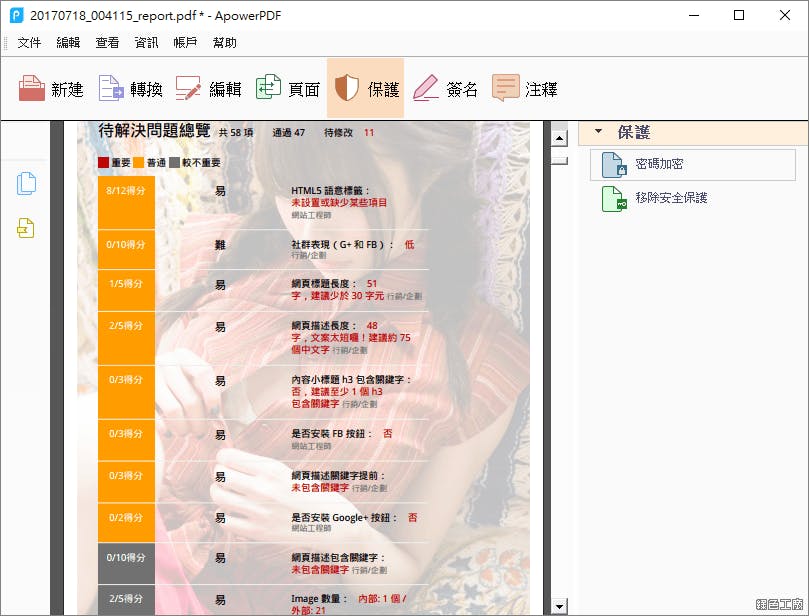Click the 難 difficulty label
This screenshot has width=809, height=616.
click(220, 245)
